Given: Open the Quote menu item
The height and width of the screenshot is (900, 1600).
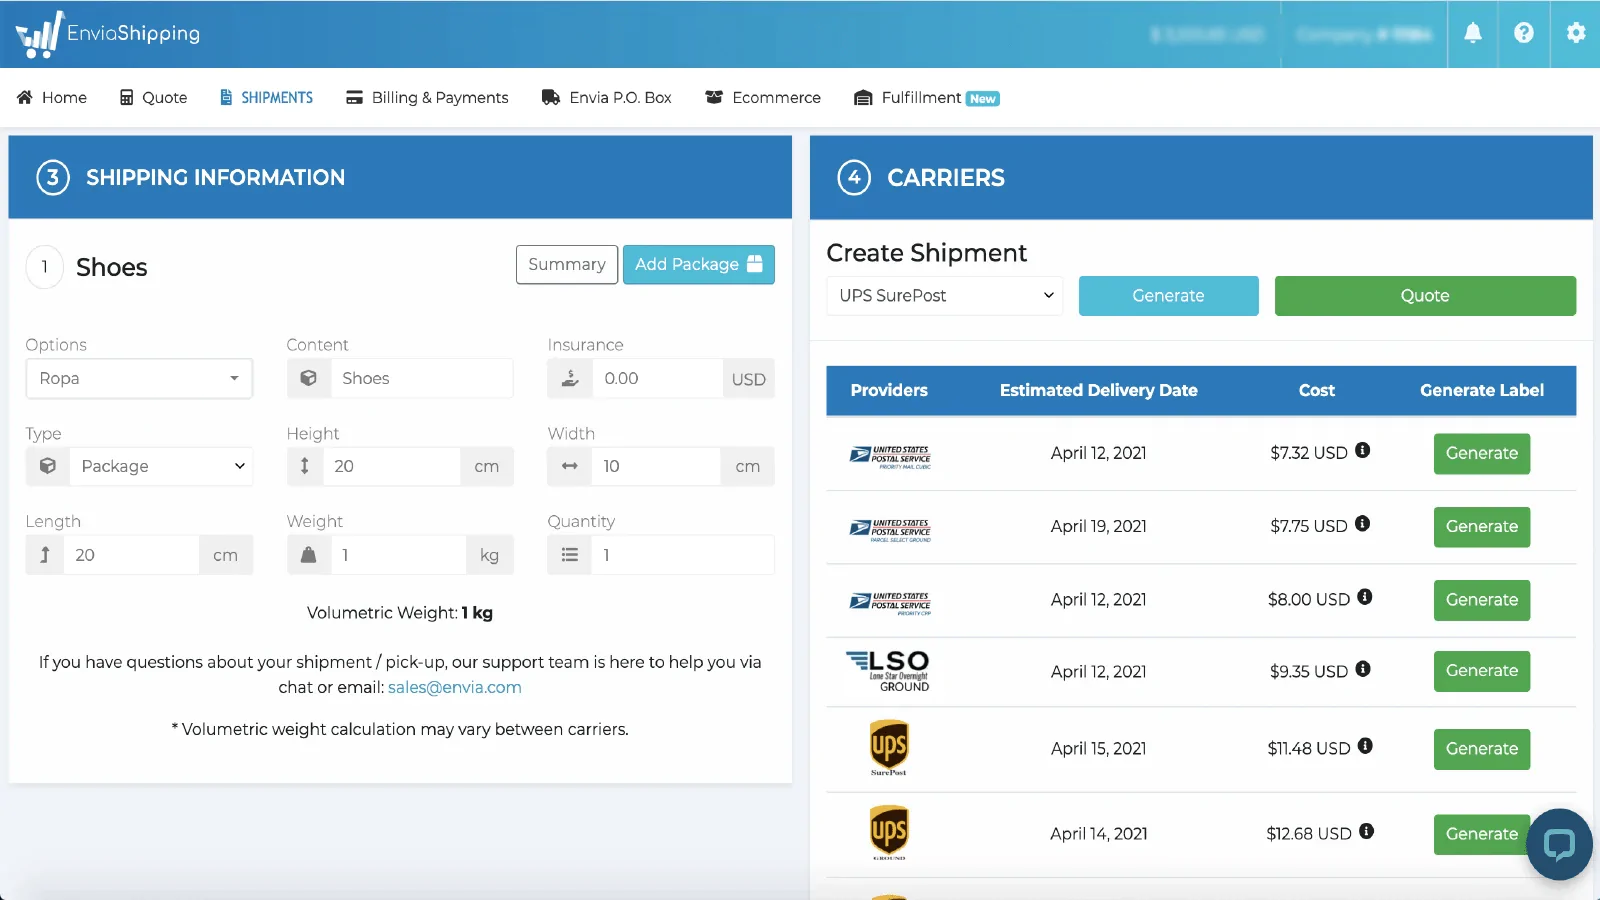Looking at the screenshot, I should pyautogui.click(x=153, y=98).
